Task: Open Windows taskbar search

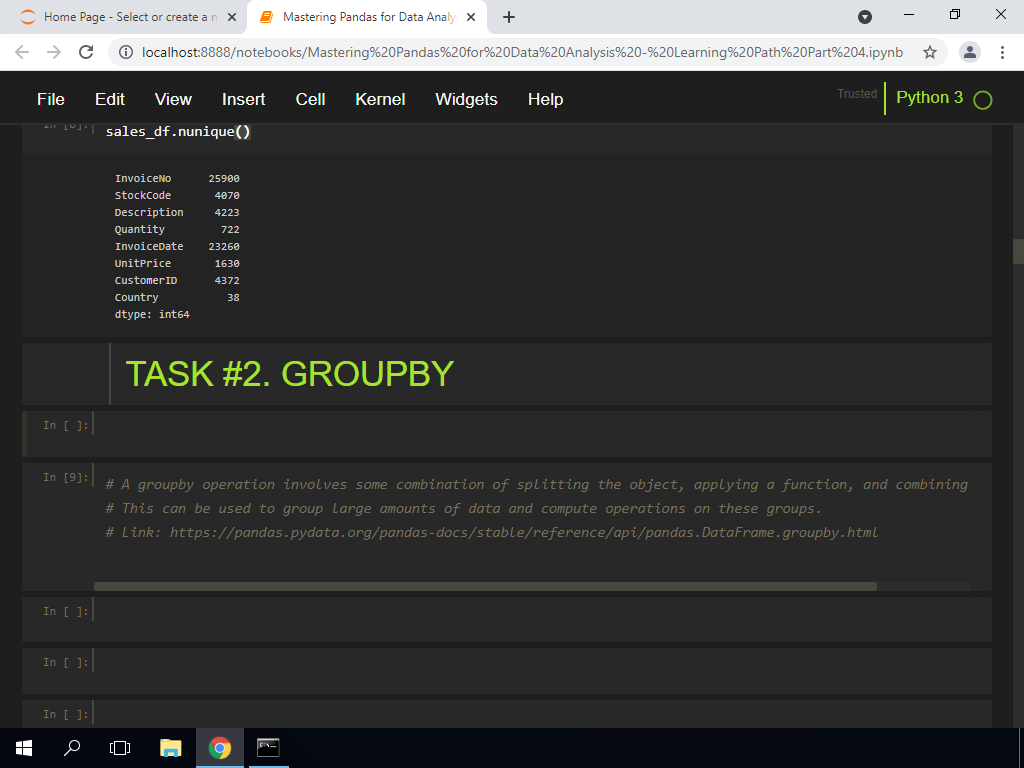Action: click(x=72, y=748)
